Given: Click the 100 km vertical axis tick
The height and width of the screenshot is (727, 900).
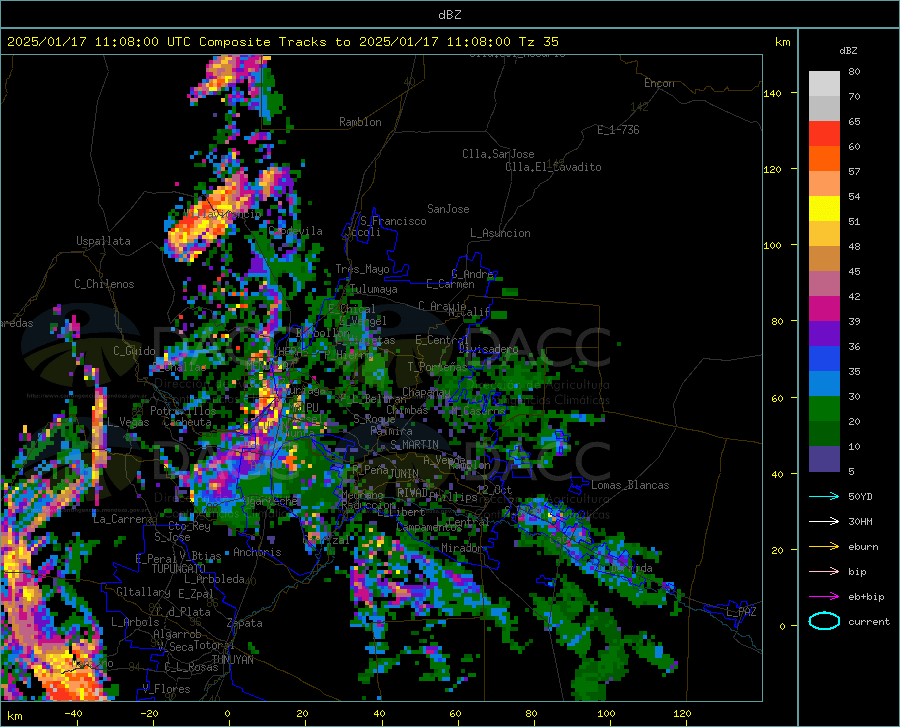Looking at the screenshot, I should pyautogui.click(x=773, y=245).
